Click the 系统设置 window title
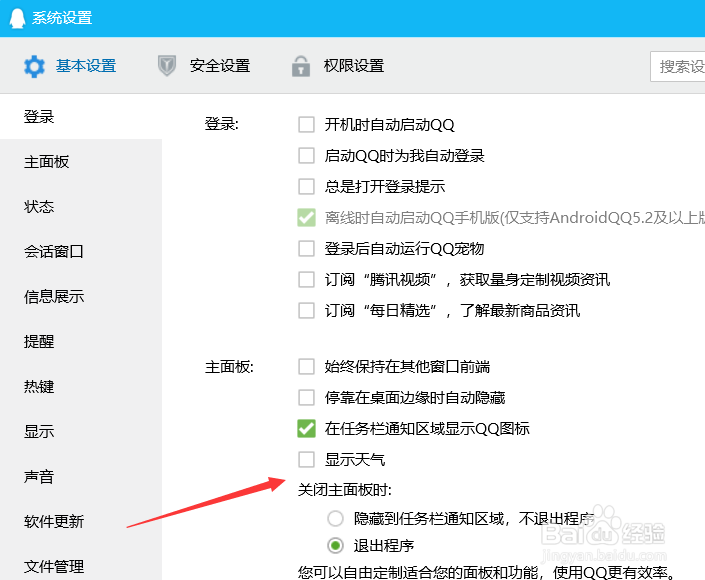 click(x=62, y=18)
